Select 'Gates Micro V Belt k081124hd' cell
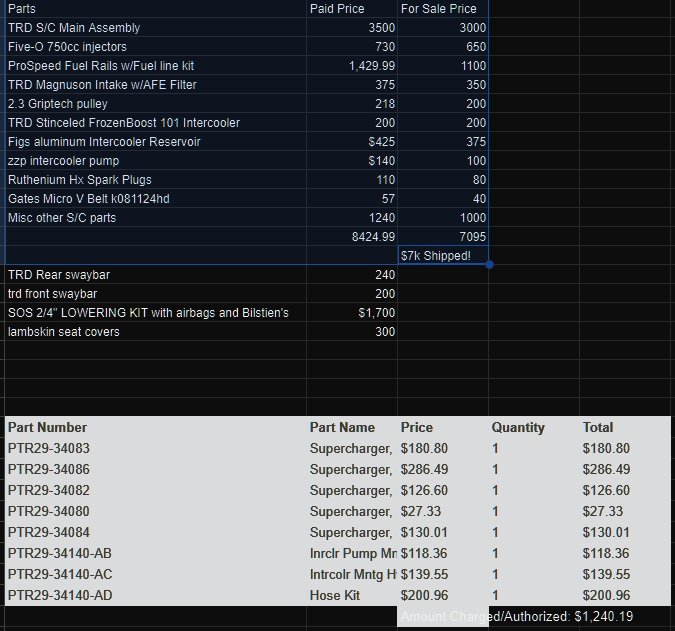This screenshot has height=631, width=675. tap(155, 198)
